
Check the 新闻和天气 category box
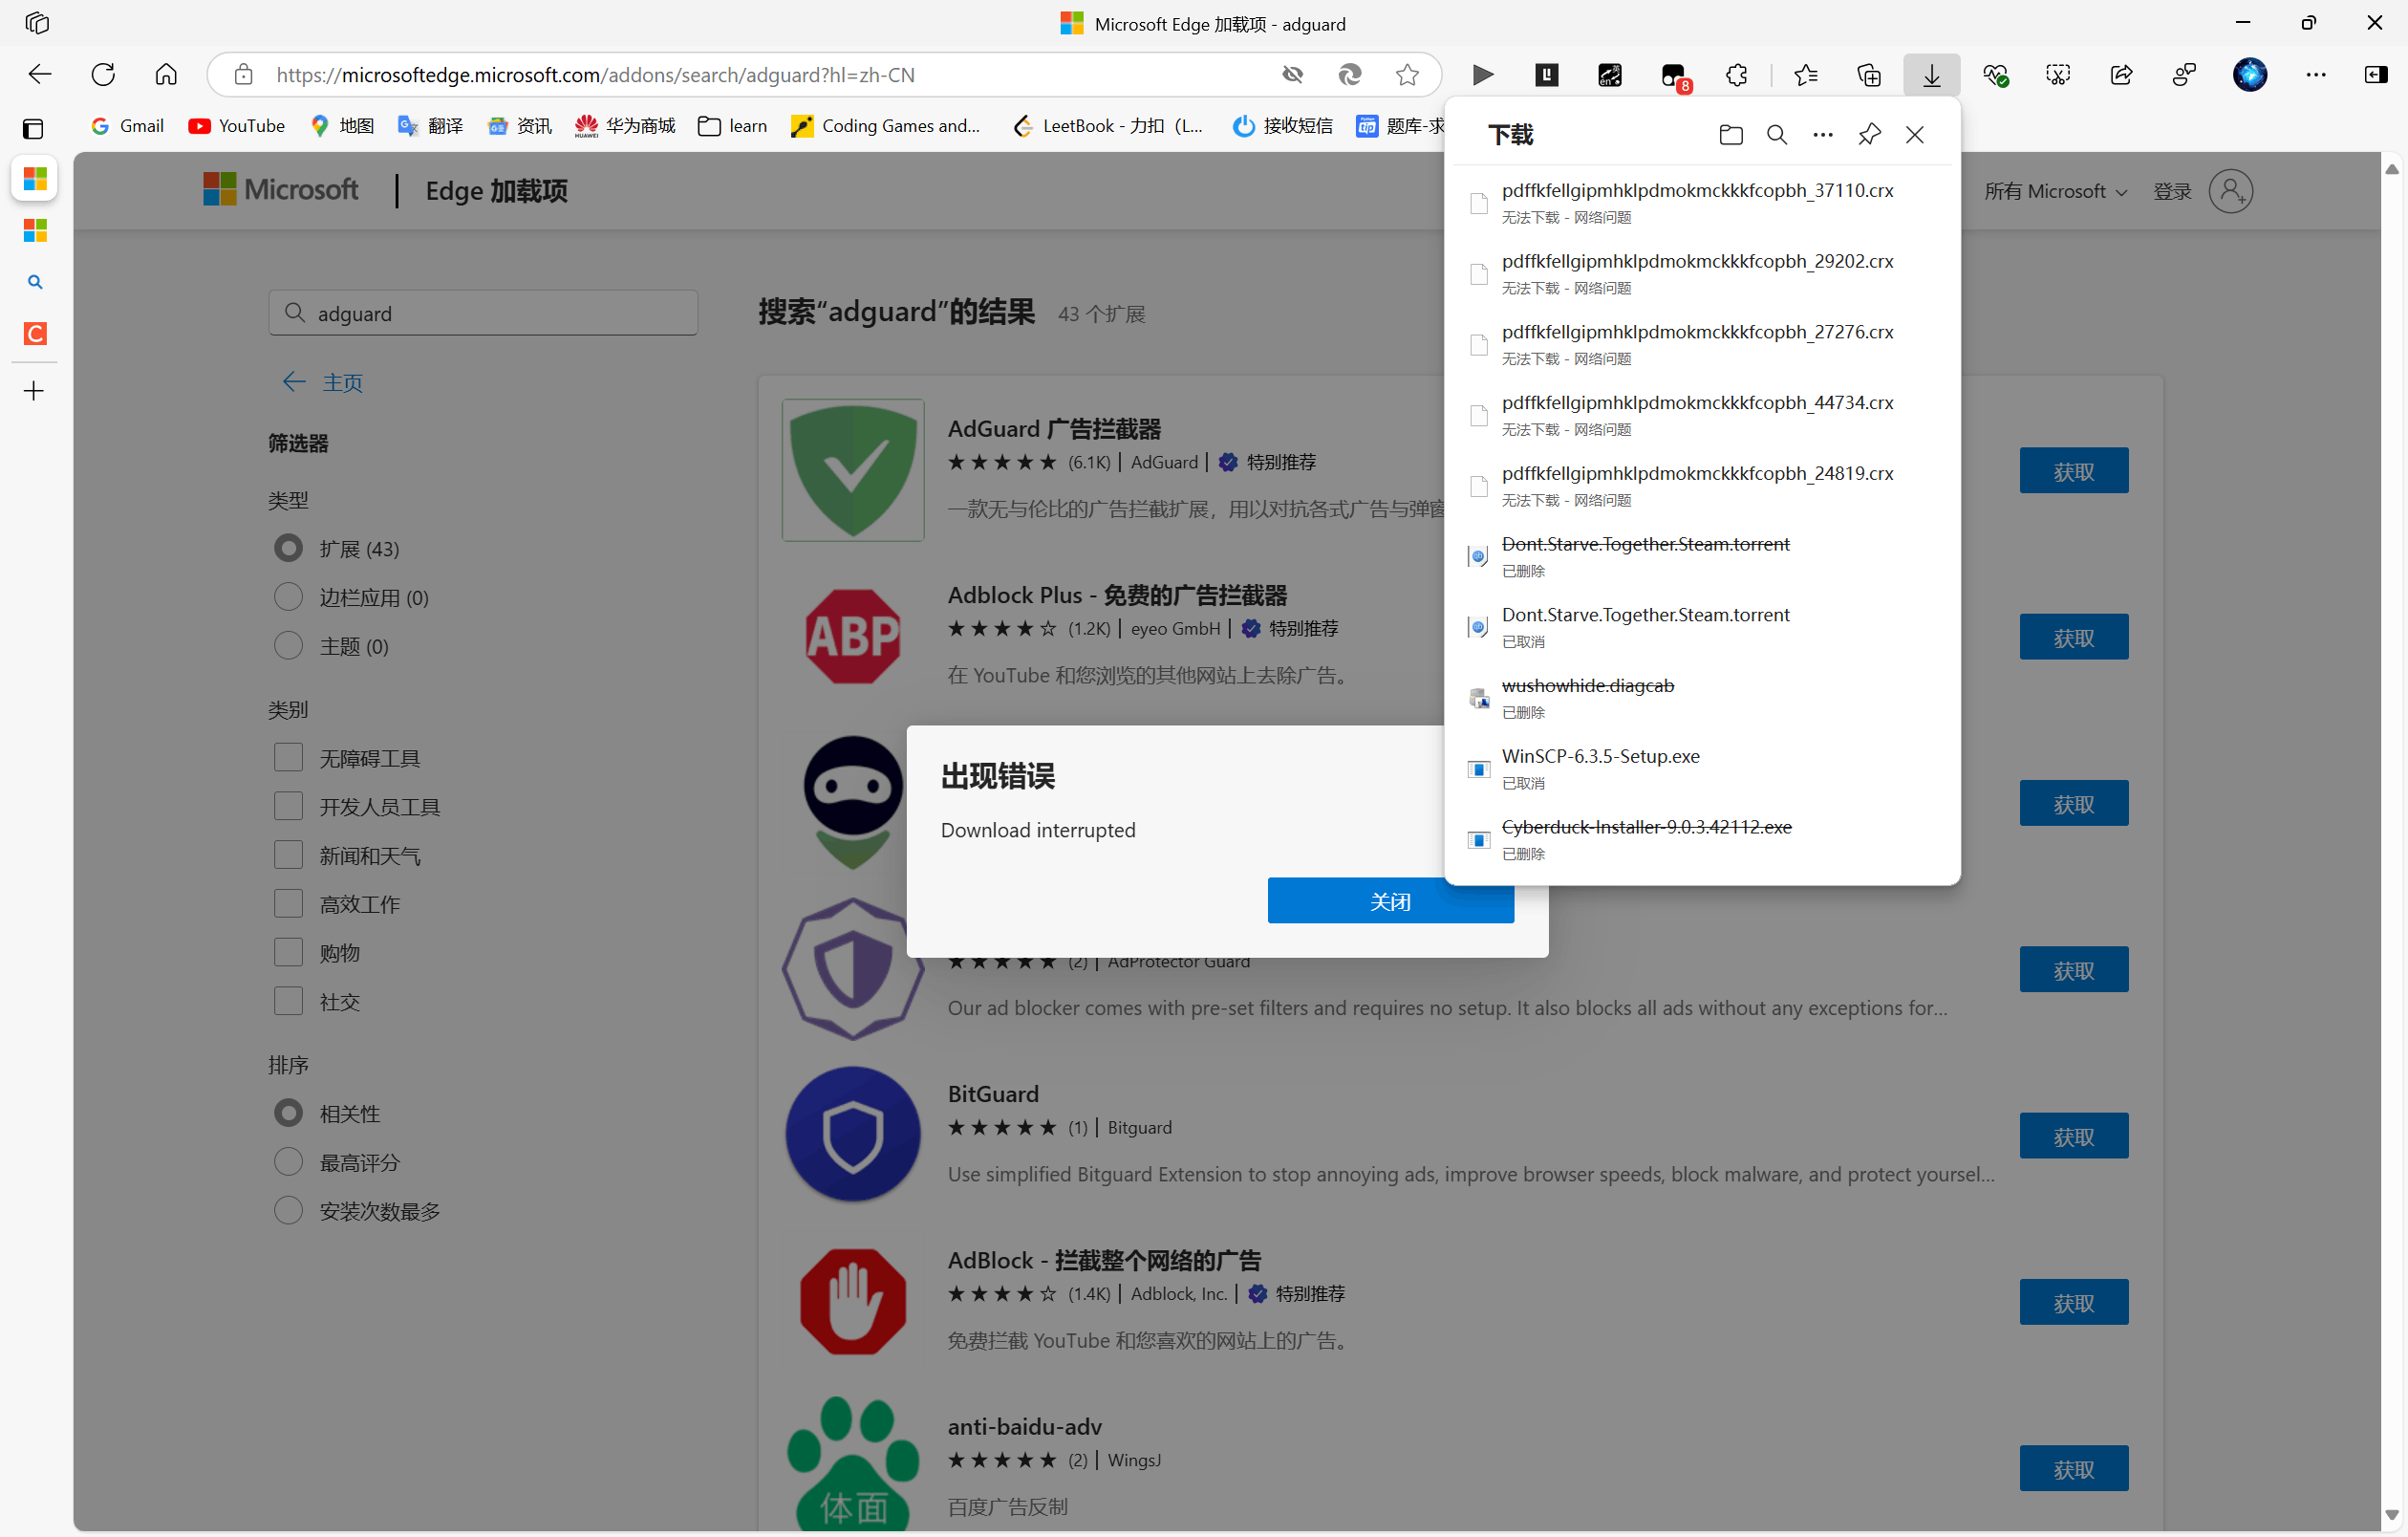(x=288, y=855)
